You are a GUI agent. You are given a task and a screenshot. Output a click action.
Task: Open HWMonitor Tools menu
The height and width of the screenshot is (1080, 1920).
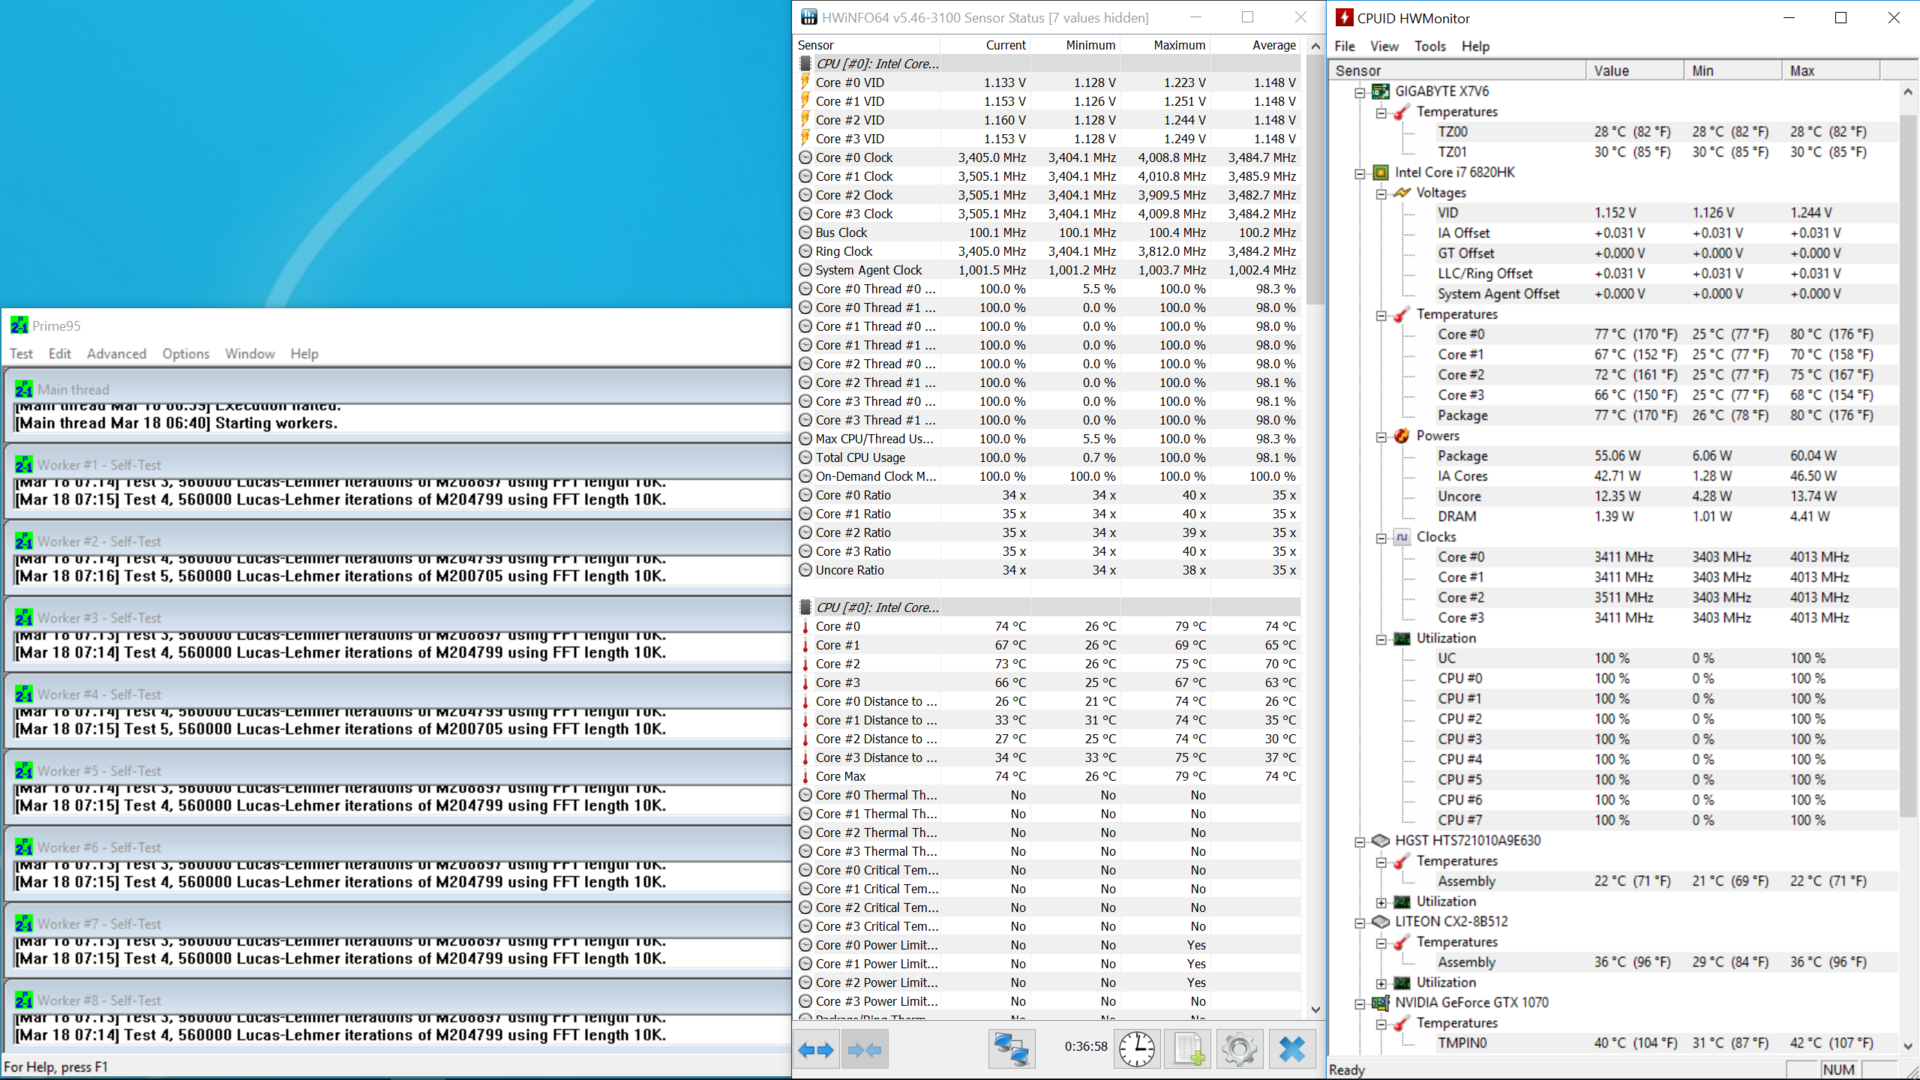point(1430,46)
